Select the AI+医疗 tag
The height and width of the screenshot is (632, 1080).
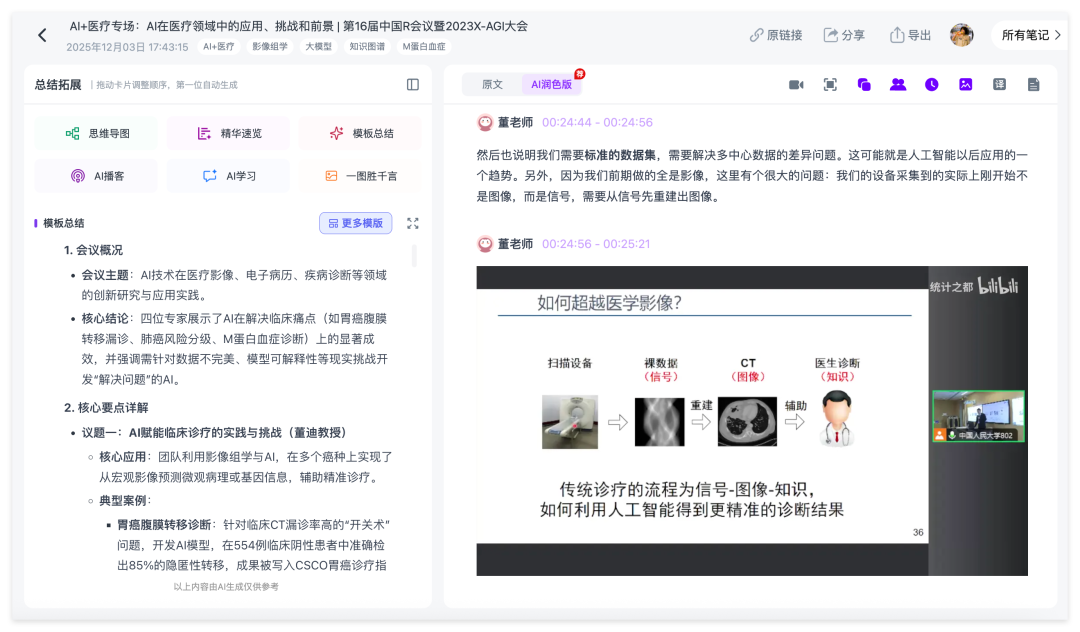point(218,47)
